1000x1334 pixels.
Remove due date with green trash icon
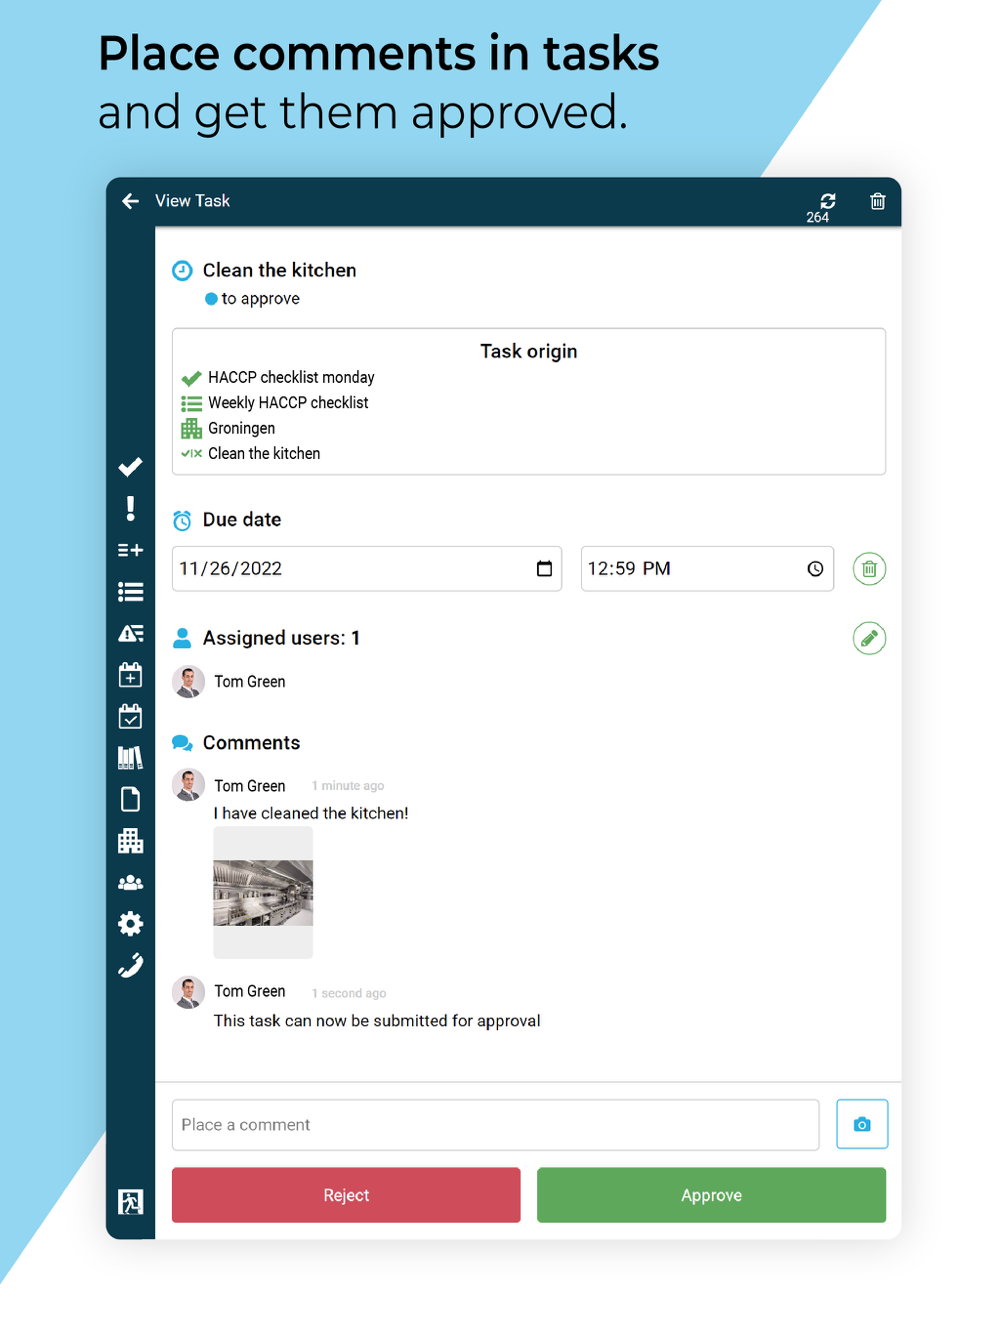pyautogui.click(x=869, y=569)
